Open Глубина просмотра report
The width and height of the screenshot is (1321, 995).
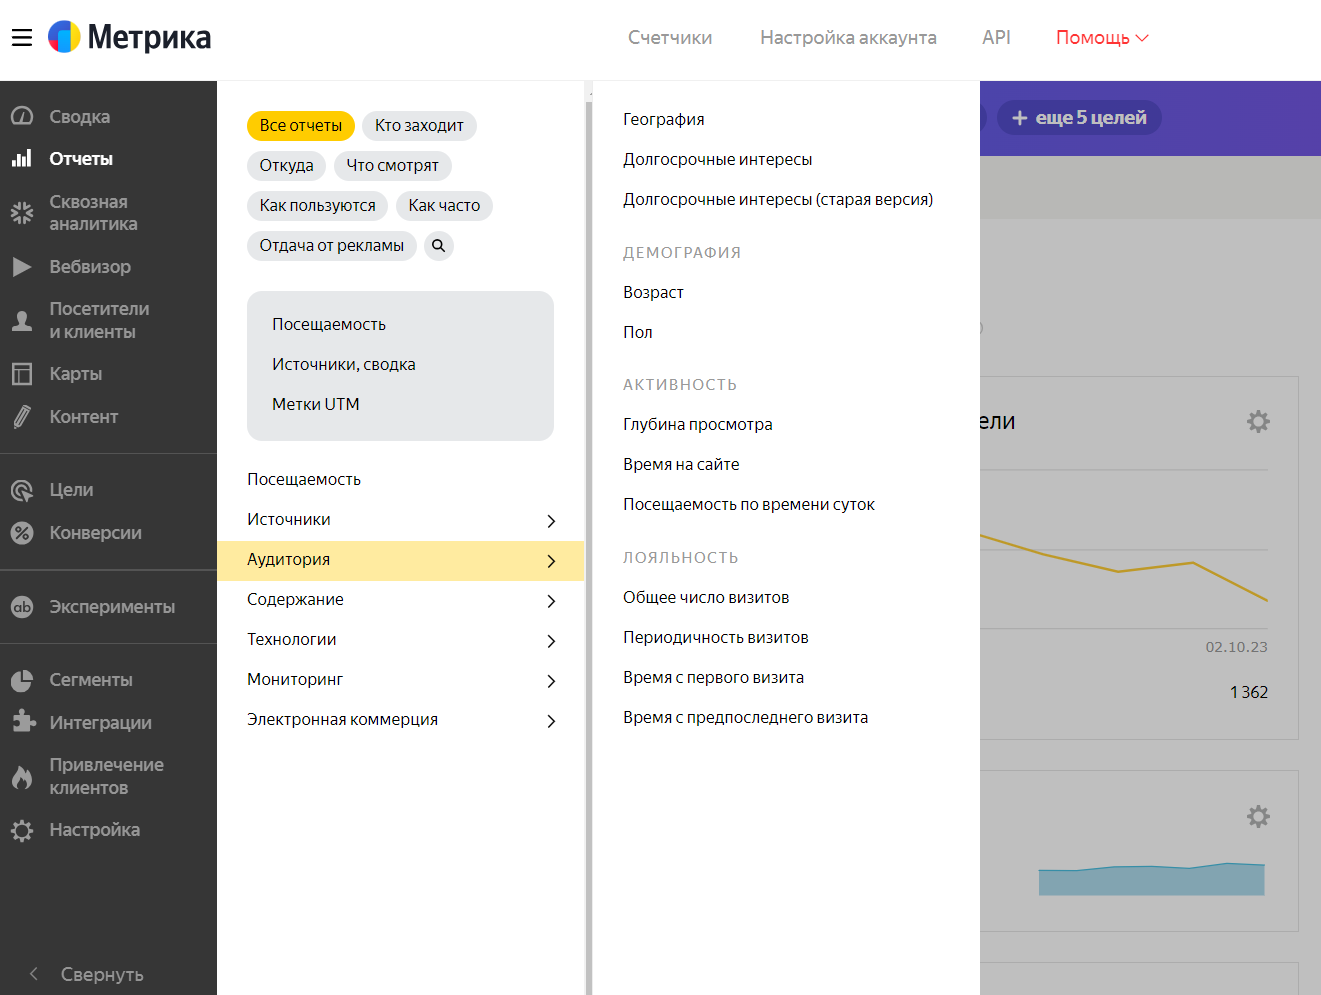click(698, 424)
